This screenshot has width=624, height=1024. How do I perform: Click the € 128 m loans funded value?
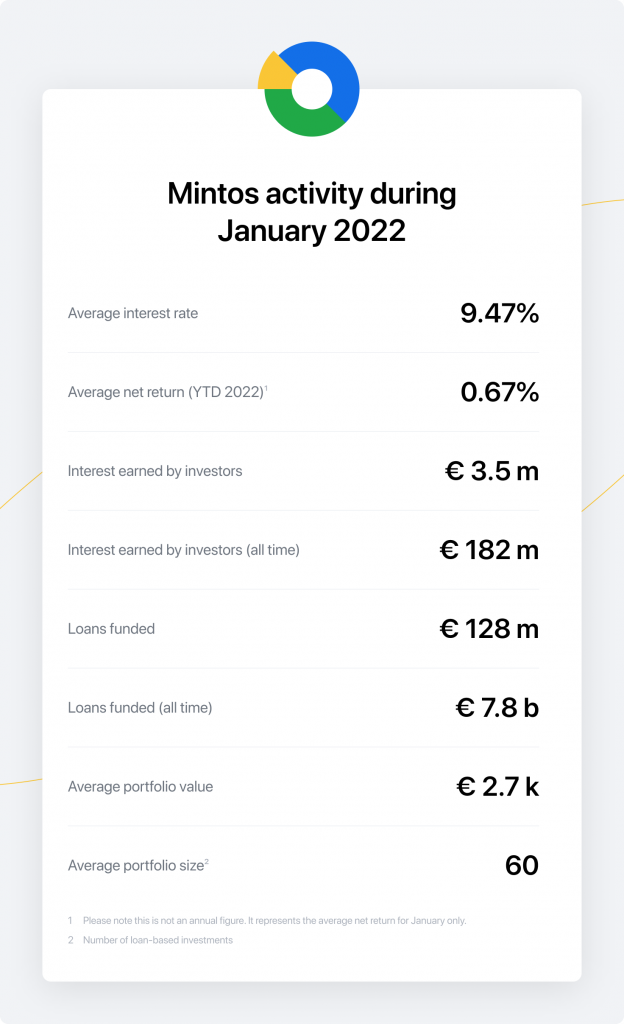point(489,629)
